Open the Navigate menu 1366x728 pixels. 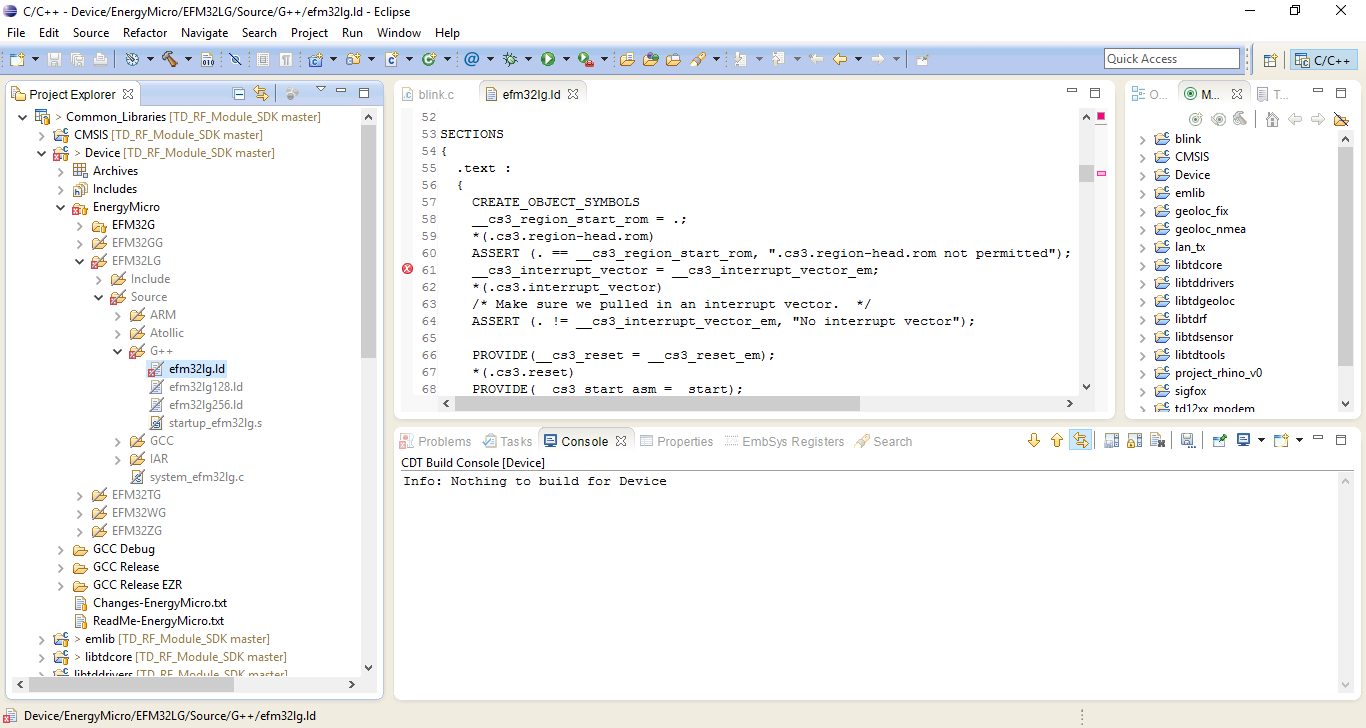point(204,33)
